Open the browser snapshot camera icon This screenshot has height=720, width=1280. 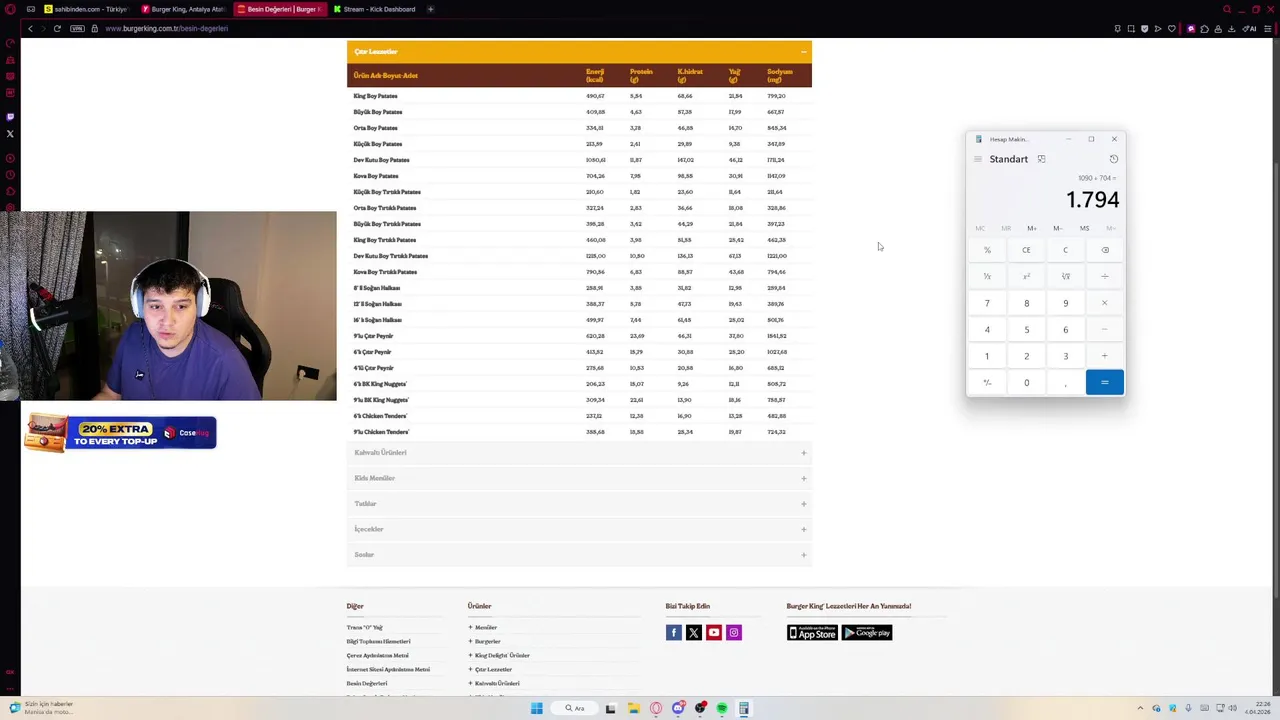(x=1131, y=28)
